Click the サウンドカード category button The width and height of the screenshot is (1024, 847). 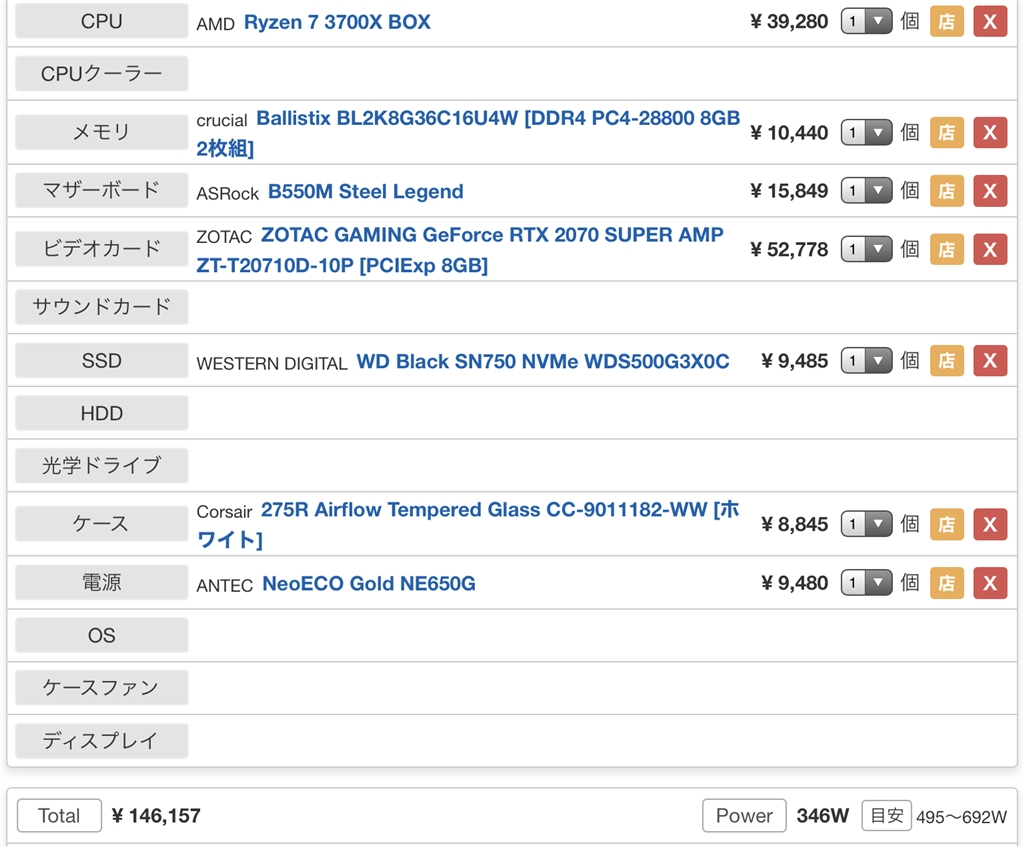coord(101,307)
